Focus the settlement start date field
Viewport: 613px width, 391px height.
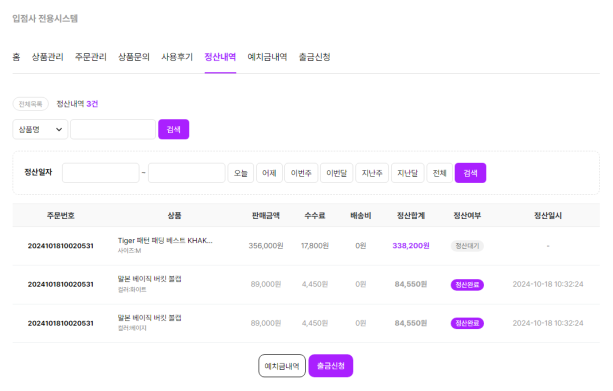pyautogui.click(x=101, y=173)
